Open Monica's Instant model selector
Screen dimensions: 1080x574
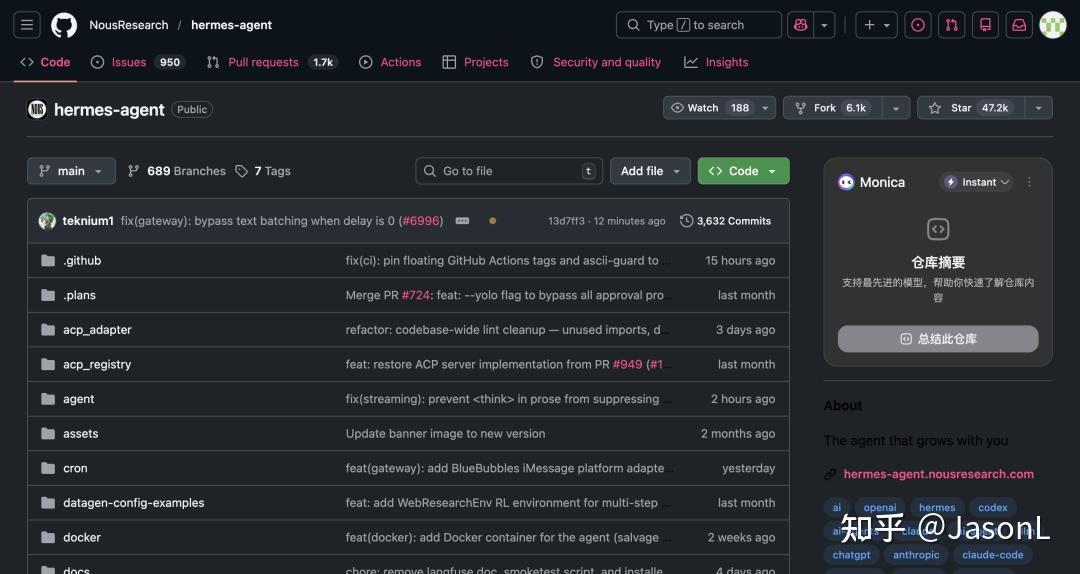tap(977, 182)
